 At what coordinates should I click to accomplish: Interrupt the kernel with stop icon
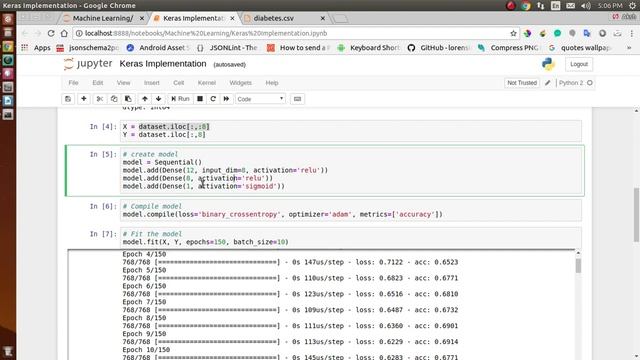click(x=200, y=99)
